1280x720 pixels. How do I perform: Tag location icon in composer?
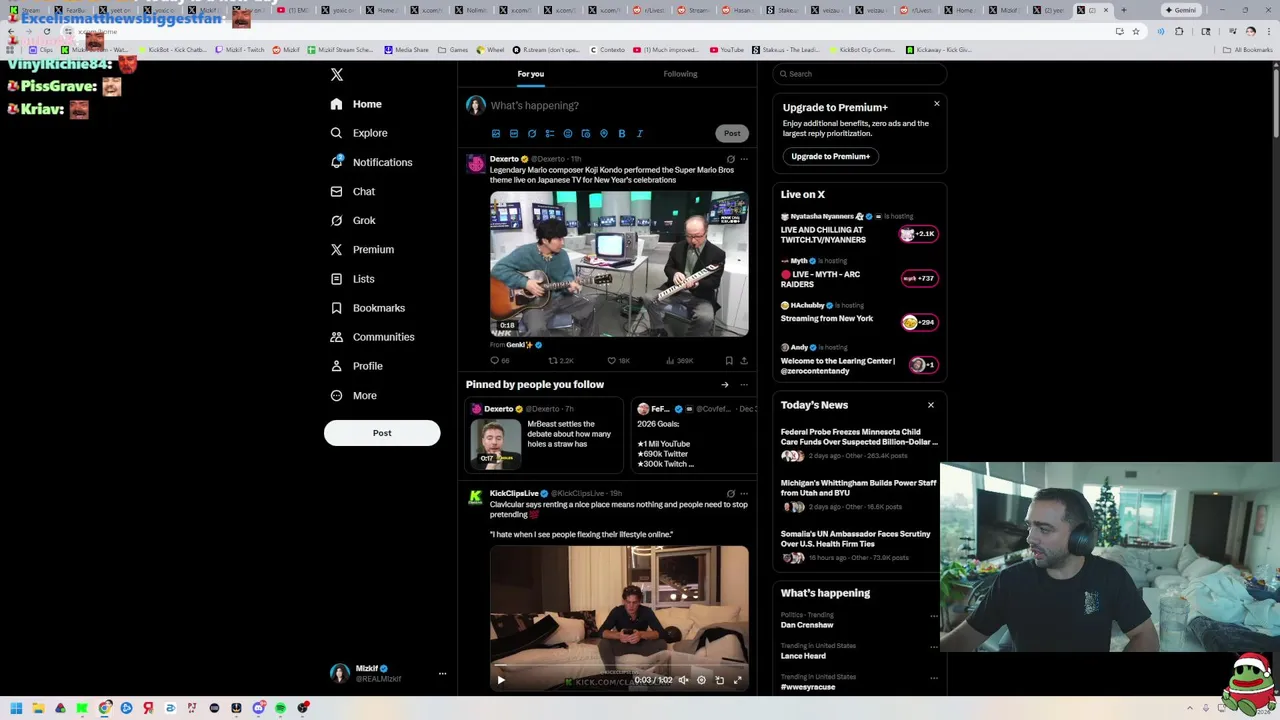[604, 133]
